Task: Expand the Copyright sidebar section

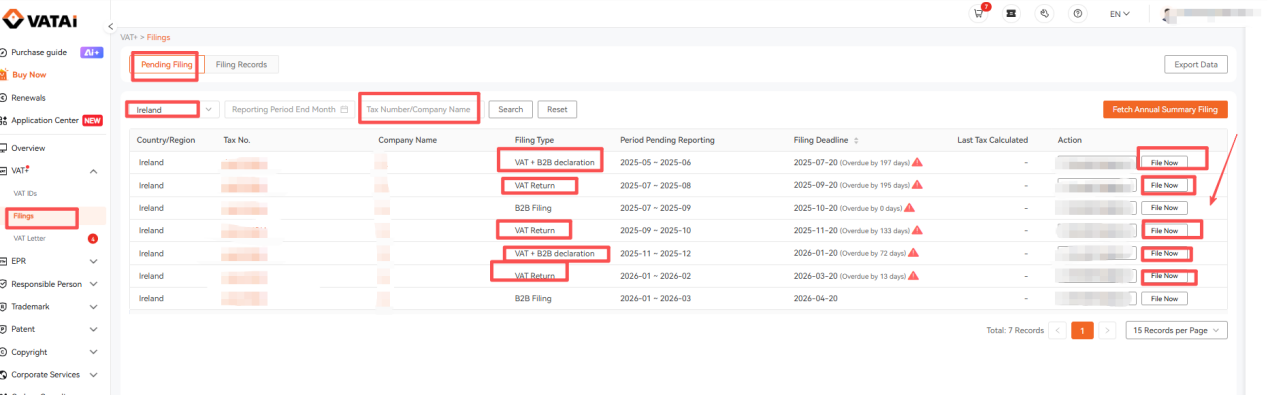Action: 94,352
